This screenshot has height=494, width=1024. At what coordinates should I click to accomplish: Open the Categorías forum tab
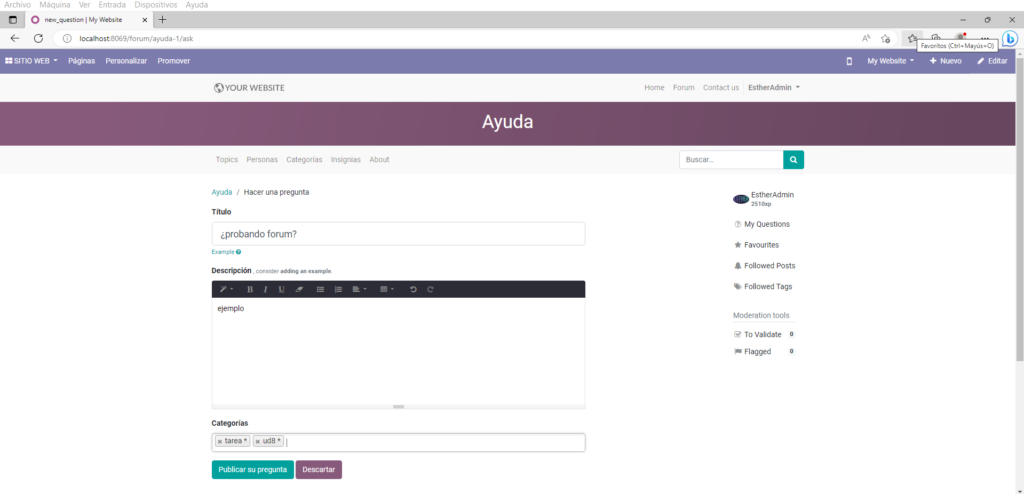click(304, 159)
